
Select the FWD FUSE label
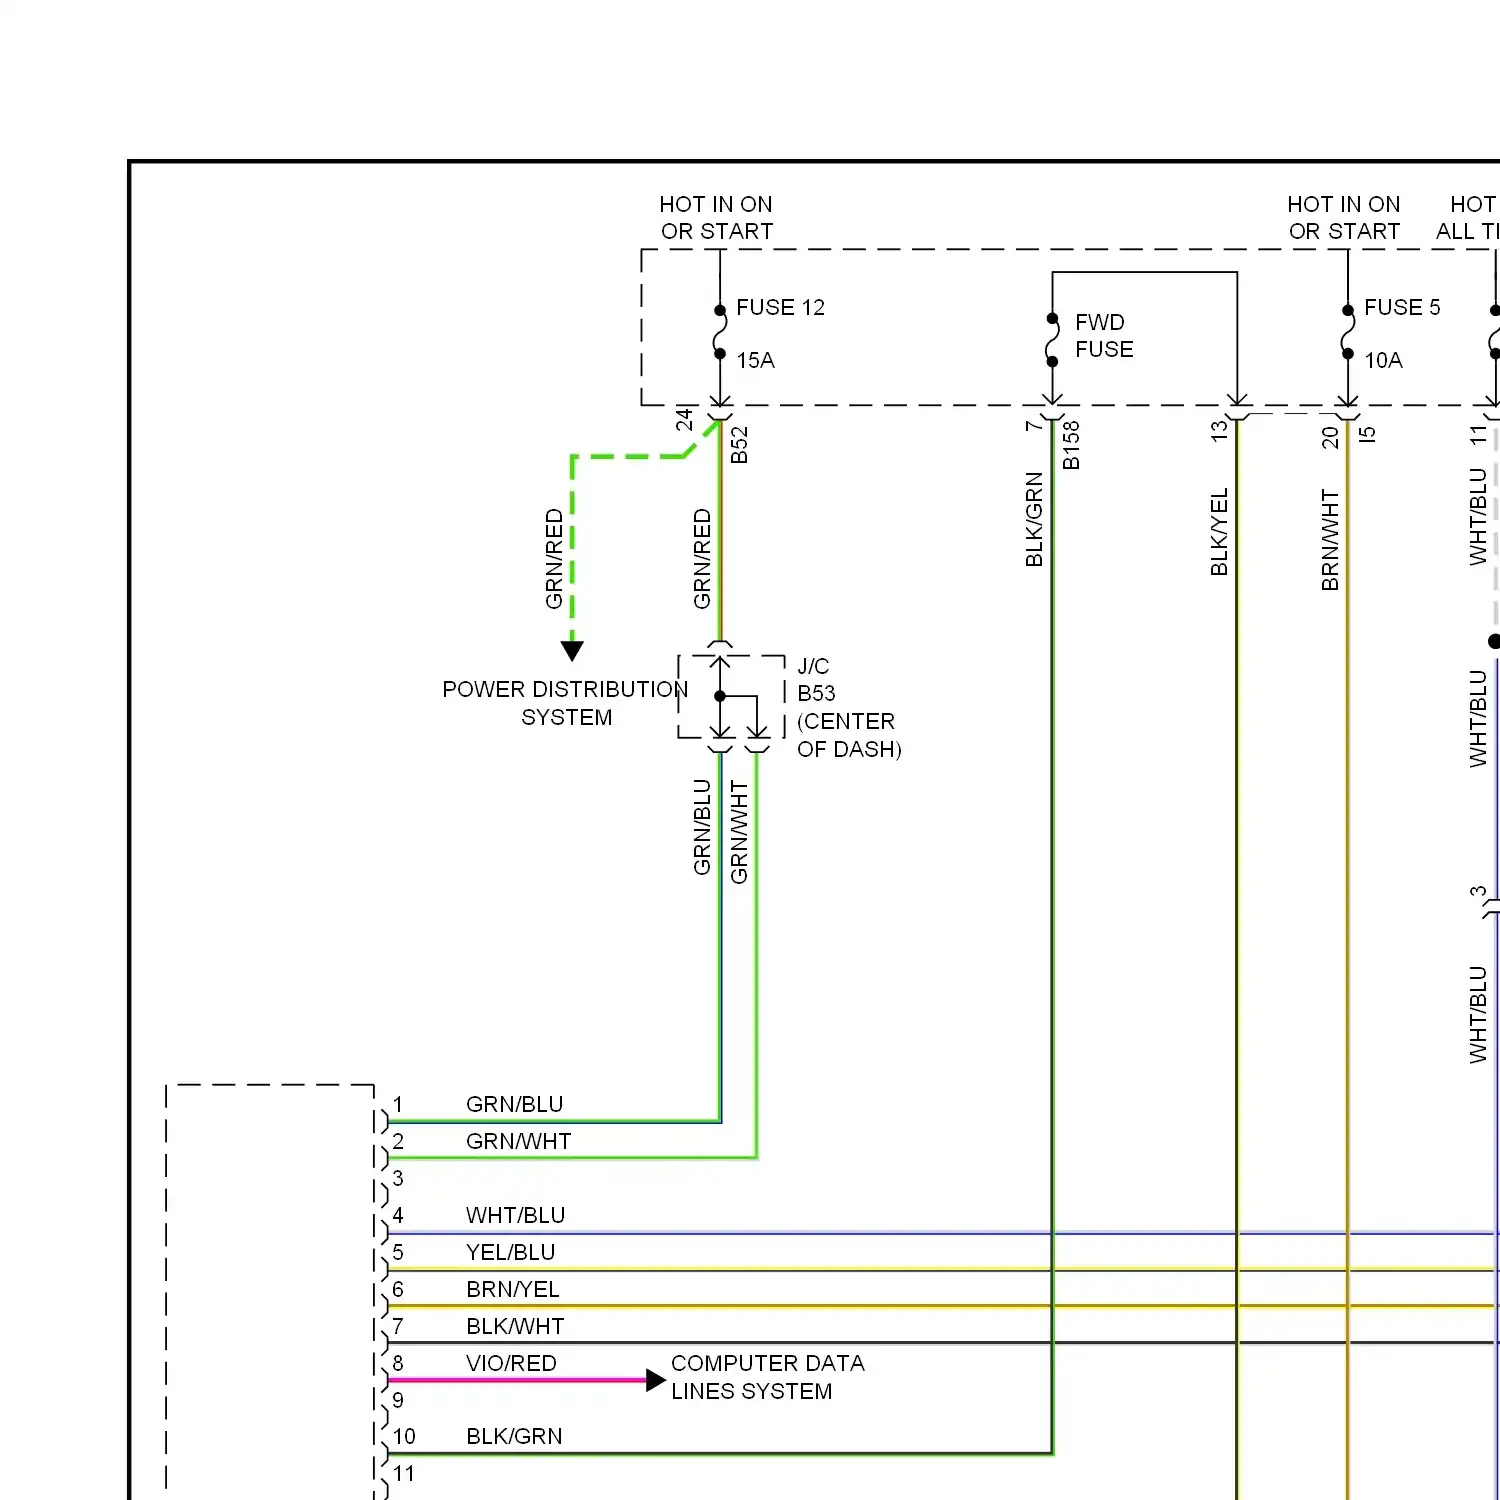1104,336
